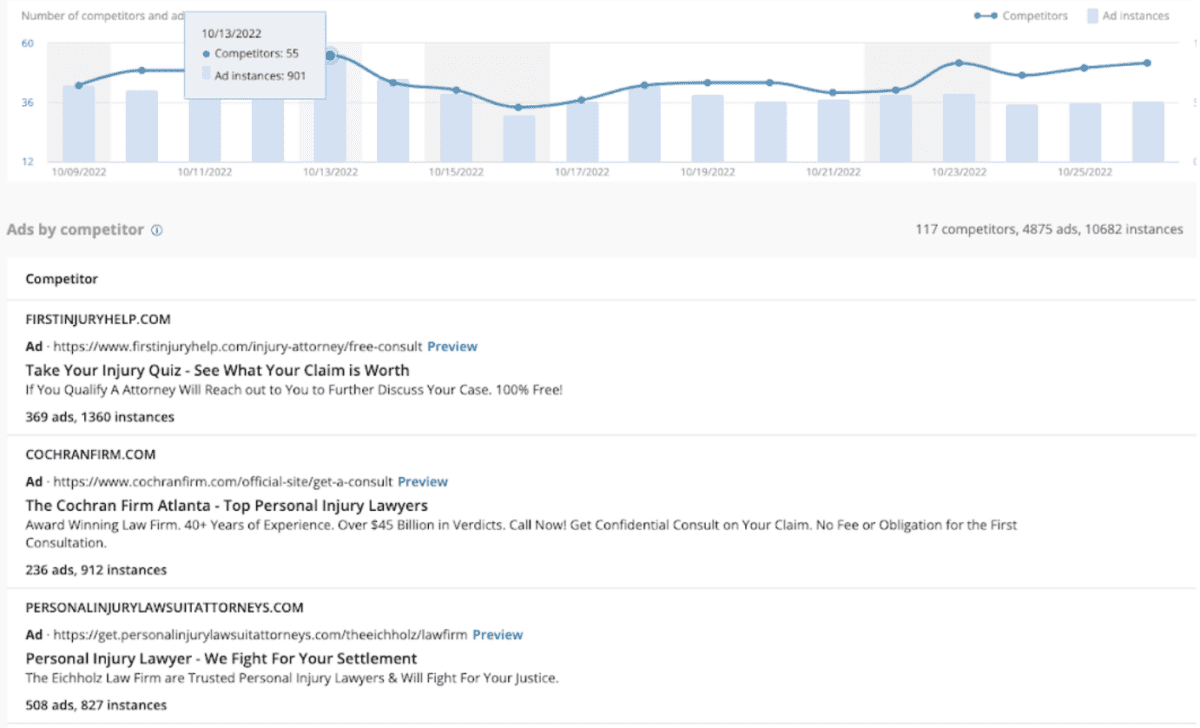1200x728 pixels.
Task: Click the 'Award Winning Law Firm' ad description
Action: tap(521, 533)
